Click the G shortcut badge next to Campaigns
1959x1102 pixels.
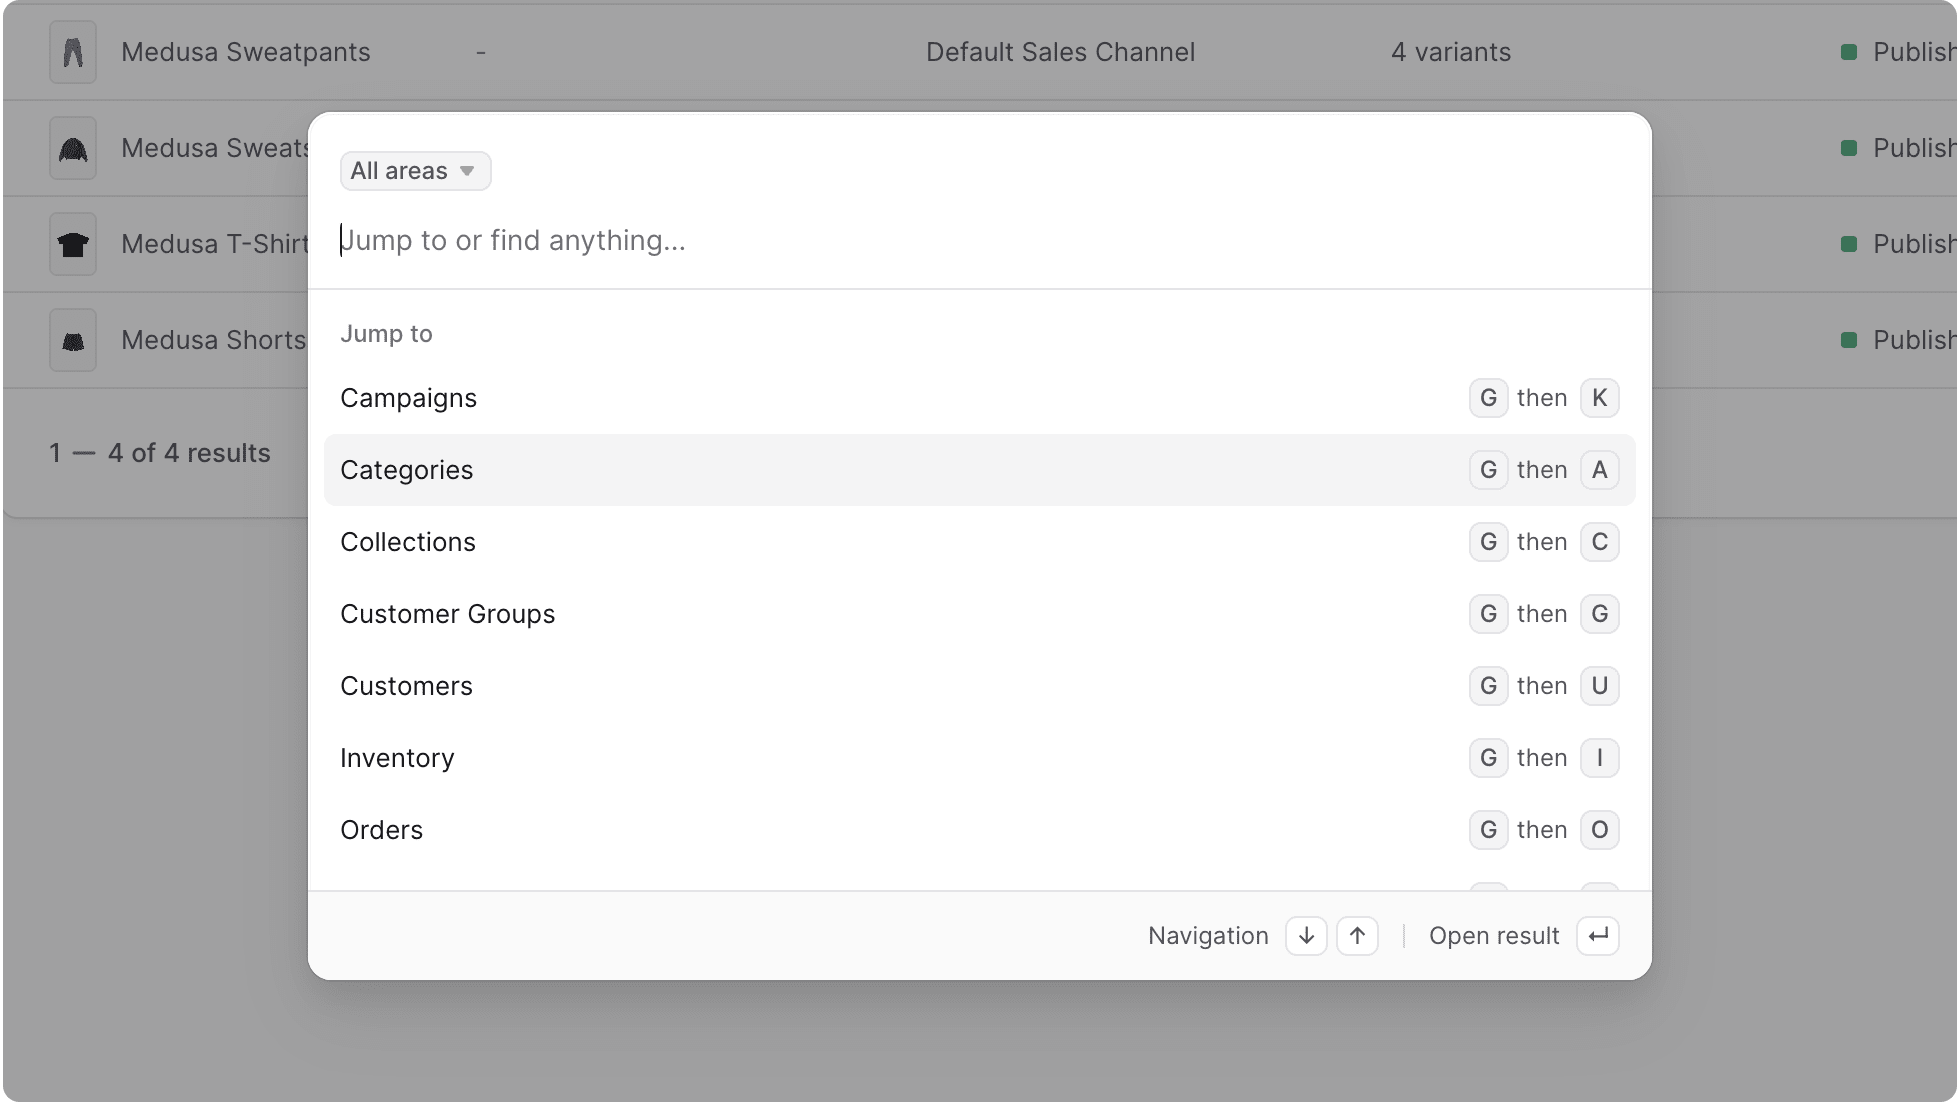(1488, 397)
